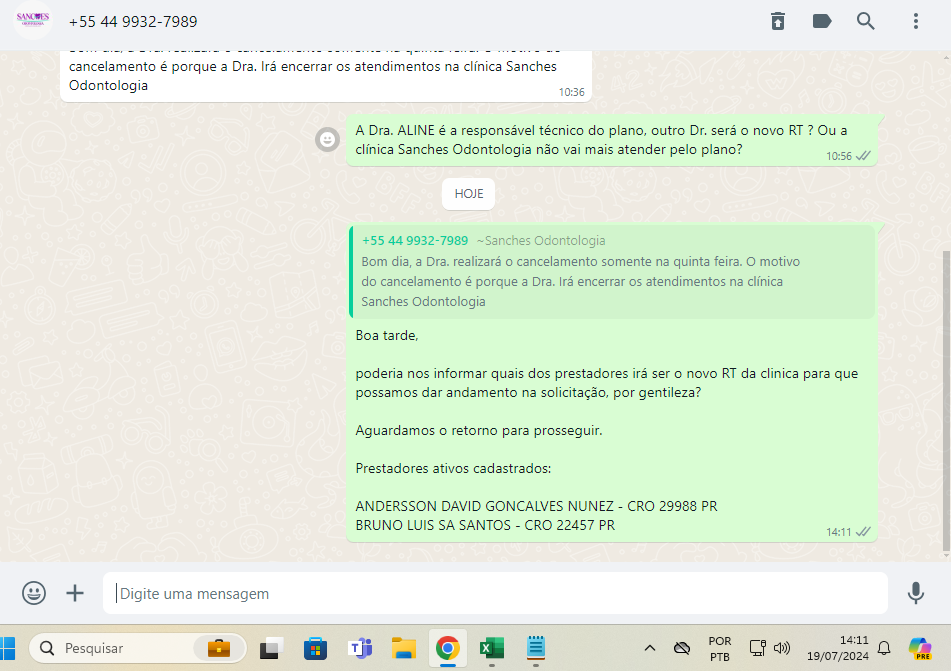
Task: Open the quoted message from Sanches Odontologia
Action: 613,272
